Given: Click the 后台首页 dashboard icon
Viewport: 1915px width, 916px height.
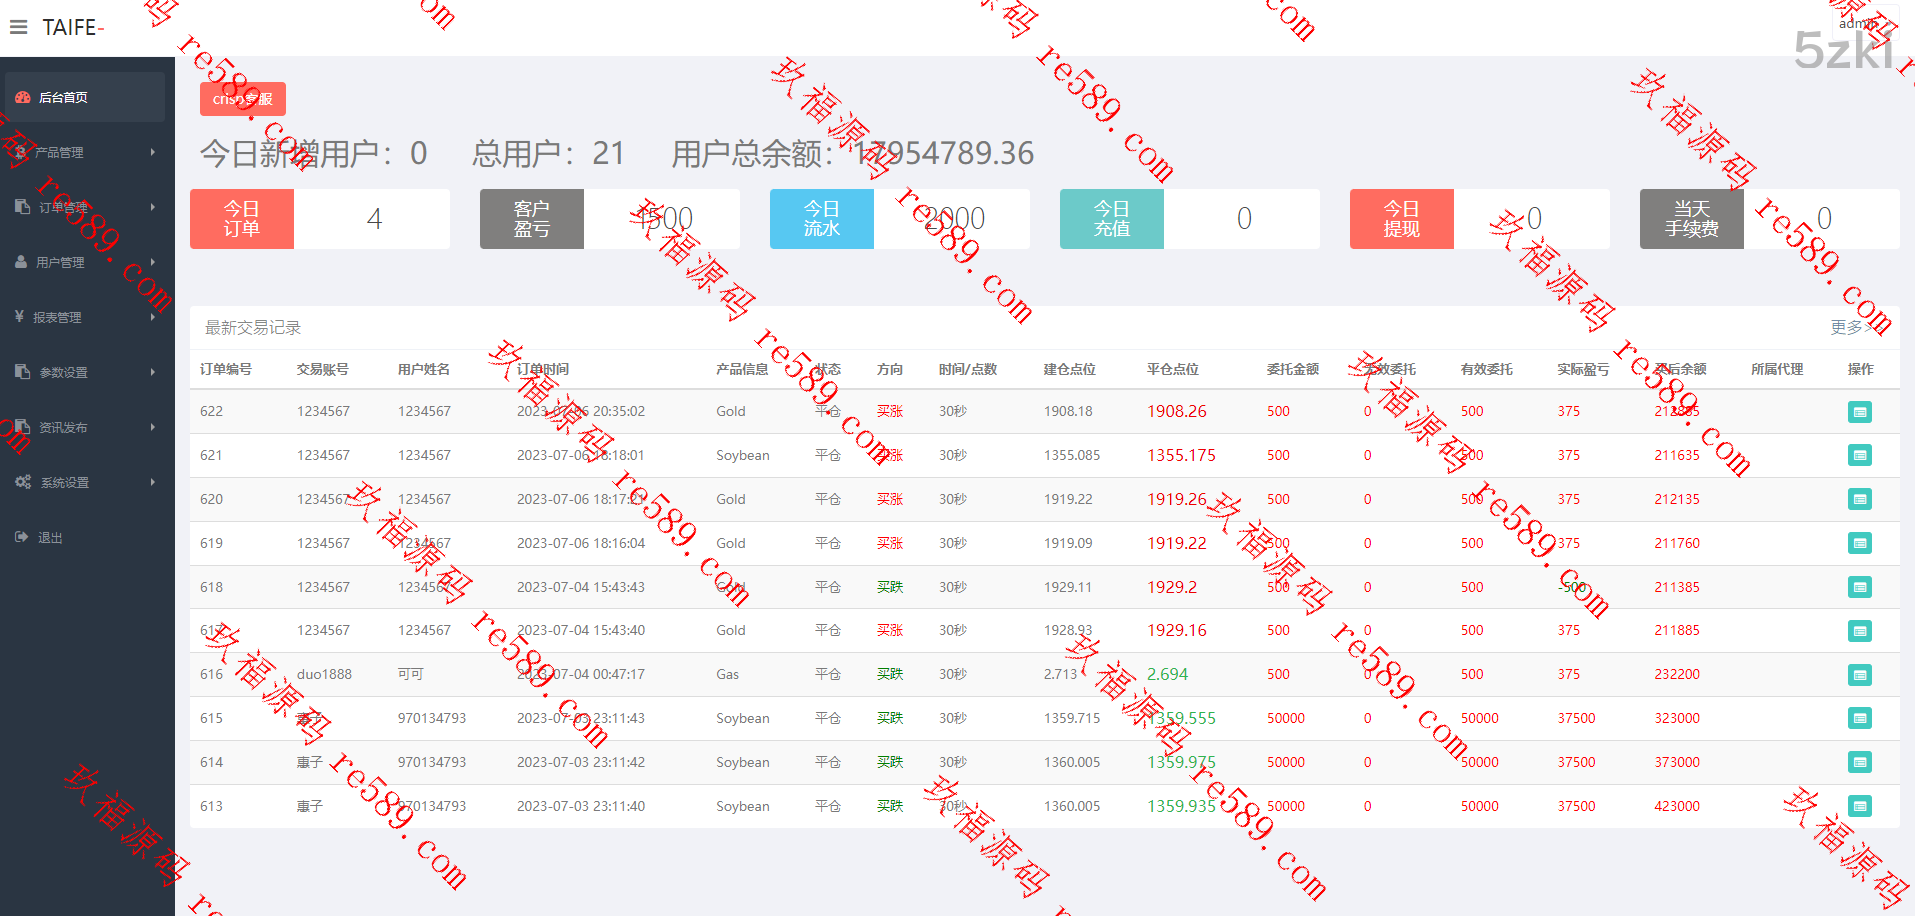Looking at the screenshot, I should pyautogui.click(x=22, y=97).
